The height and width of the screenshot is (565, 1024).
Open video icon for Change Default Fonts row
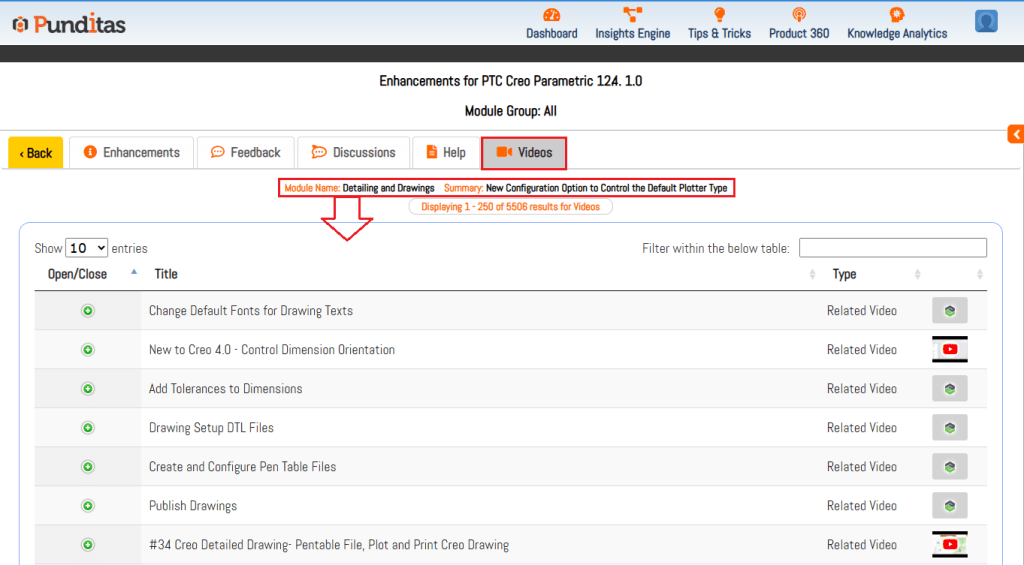tap(949, 311)
